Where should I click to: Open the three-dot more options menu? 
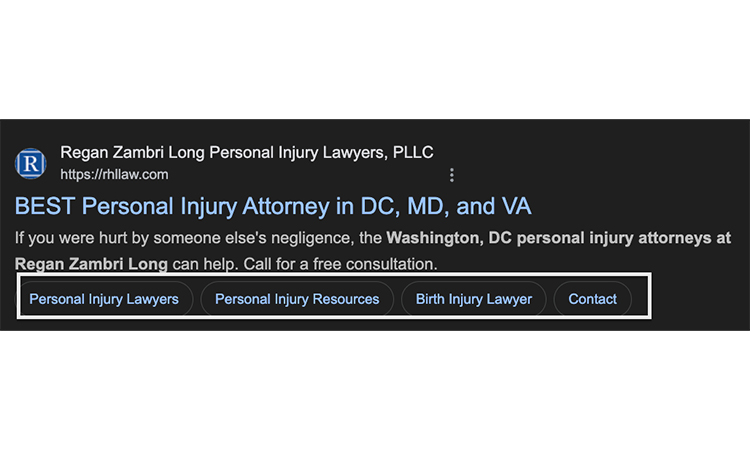(x=452, y=175)
